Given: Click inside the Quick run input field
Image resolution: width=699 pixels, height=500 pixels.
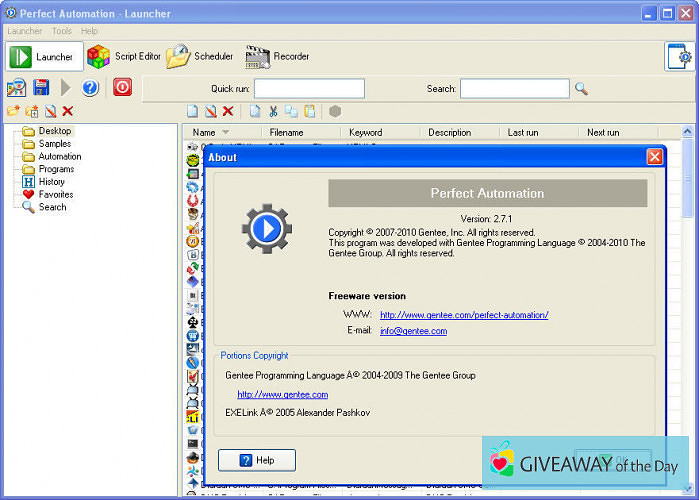Looking at the screenshot, I should coord(309,89).
